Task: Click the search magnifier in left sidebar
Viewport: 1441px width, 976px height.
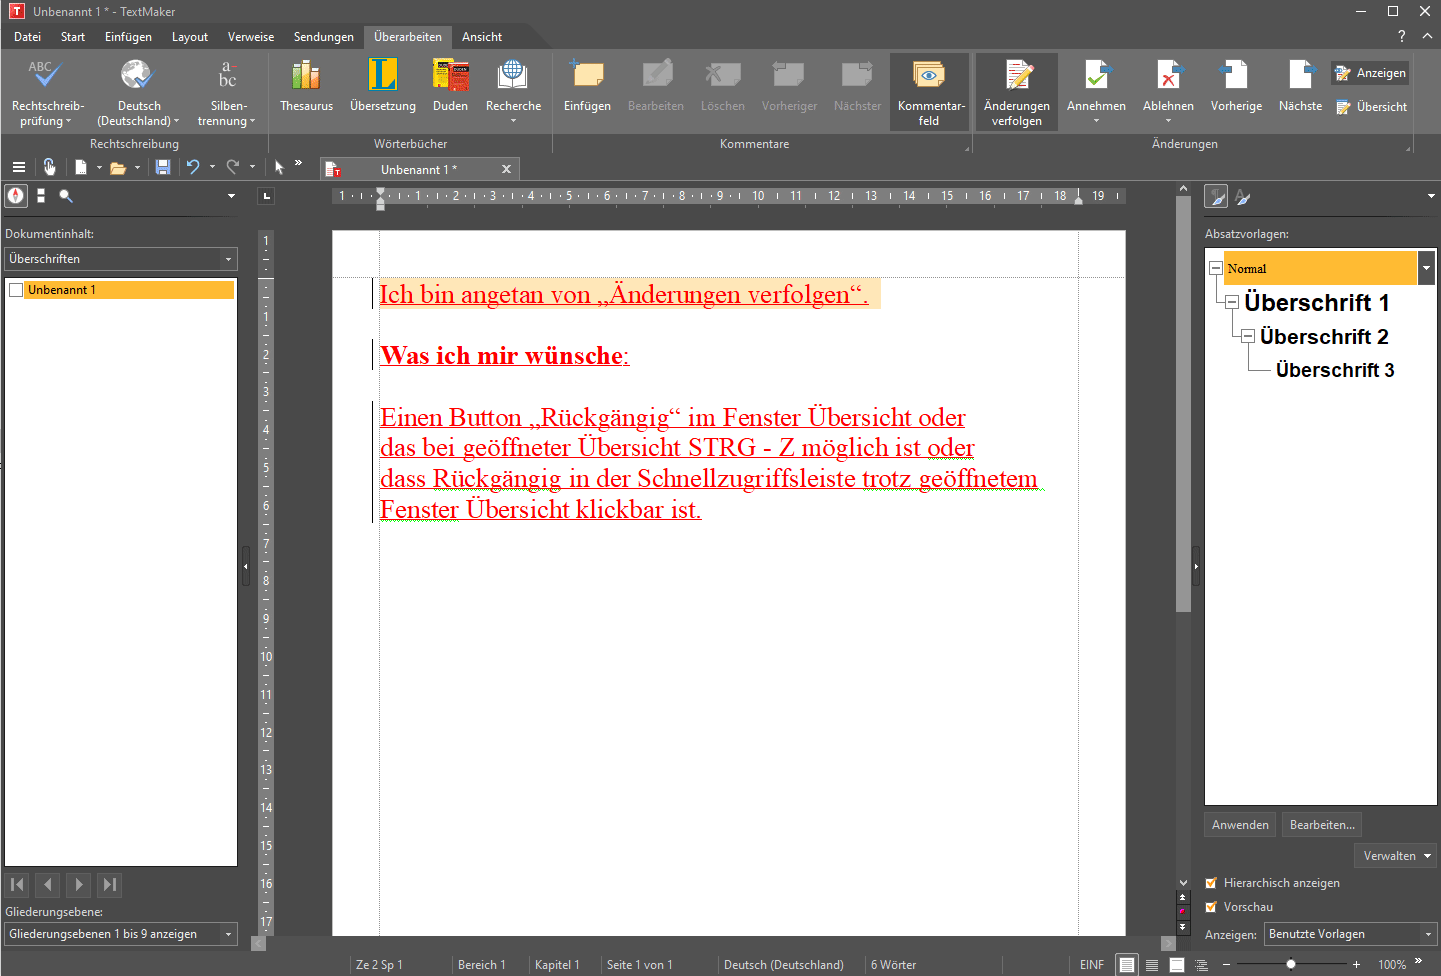Action: coord(66,196)
